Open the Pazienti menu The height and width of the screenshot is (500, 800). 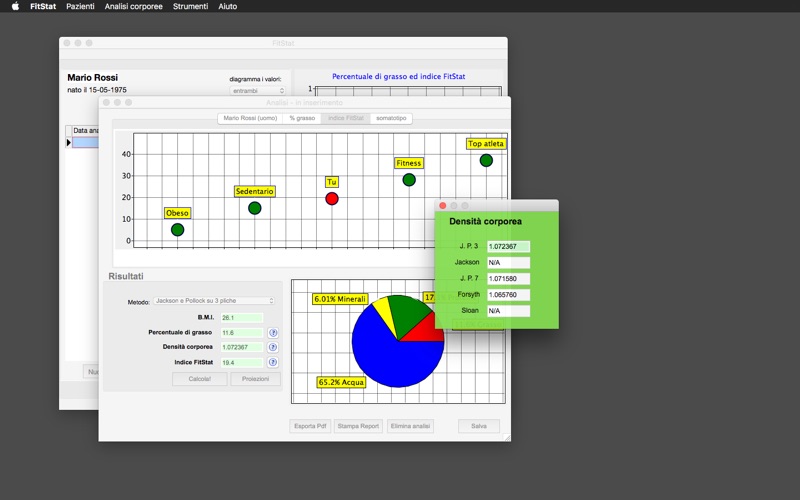click(x=80, y=6)
